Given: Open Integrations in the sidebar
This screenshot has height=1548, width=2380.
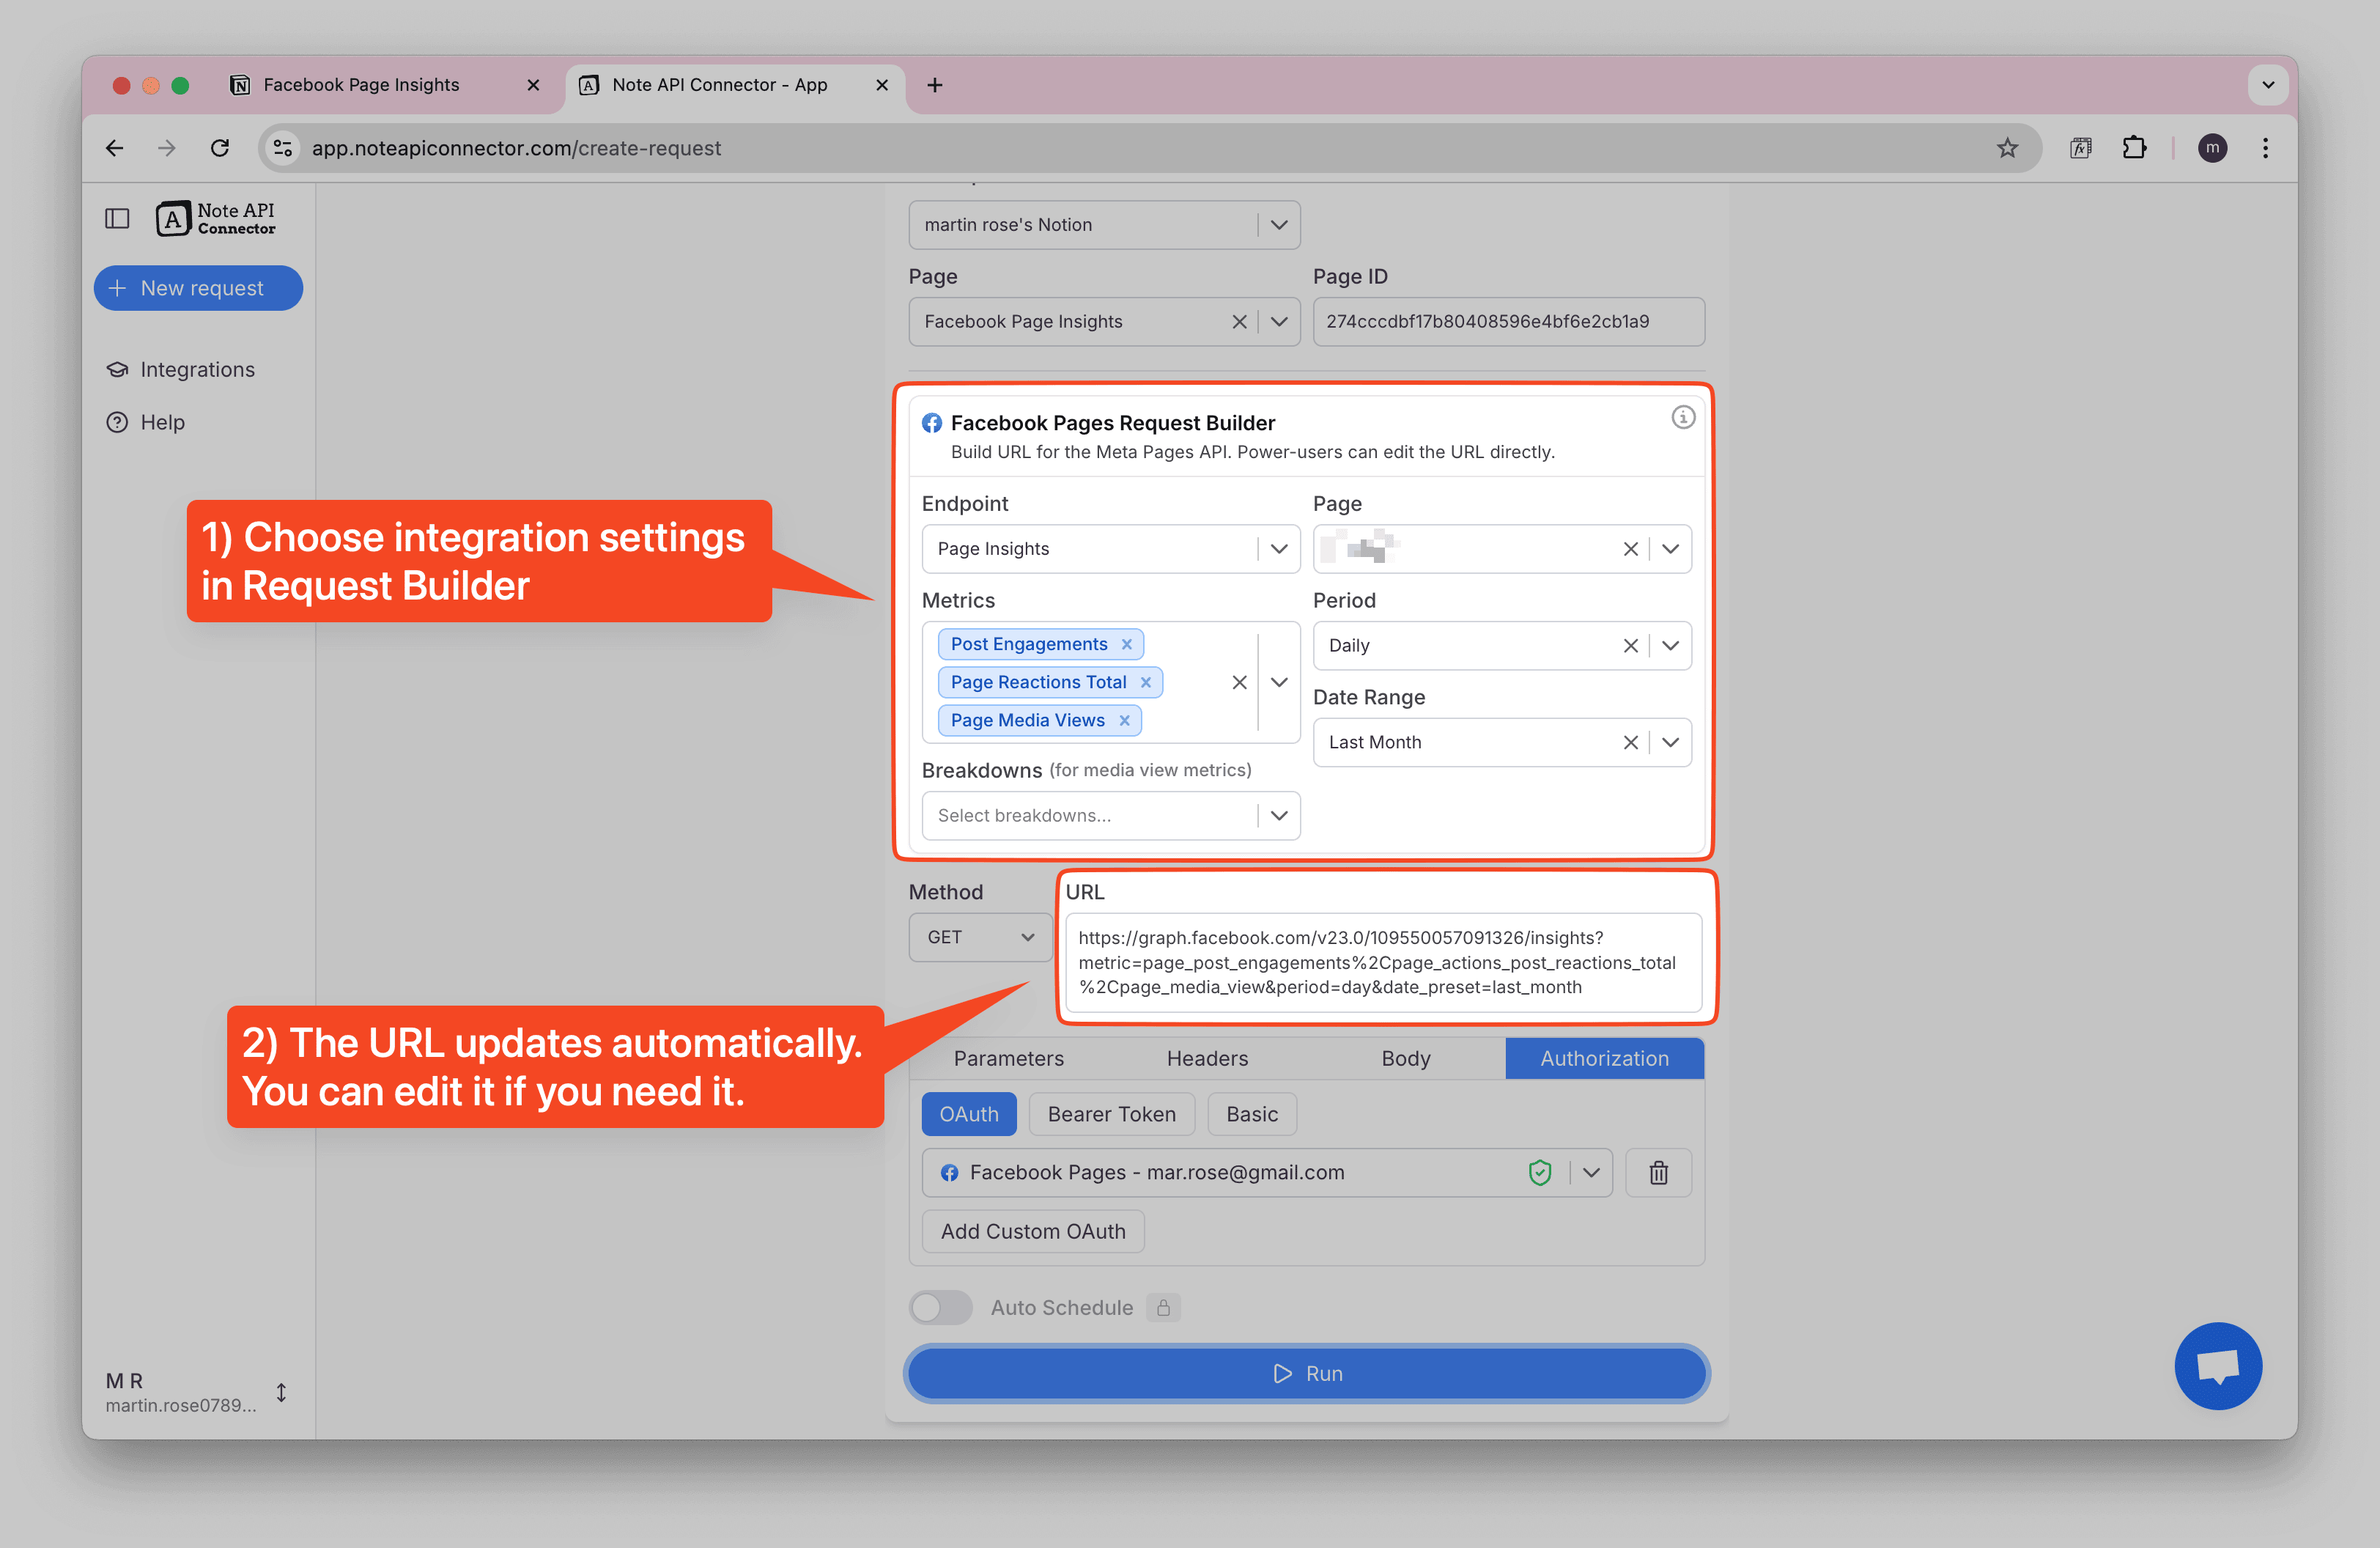Looking at the screenshot, I should point(181,369).
